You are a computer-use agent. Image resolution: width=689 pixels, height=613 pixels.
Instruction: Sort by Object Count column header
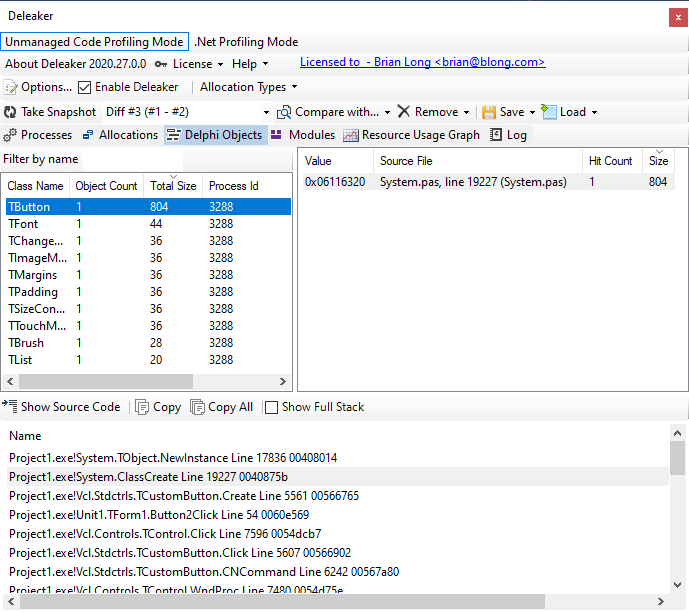click(106, 186)
